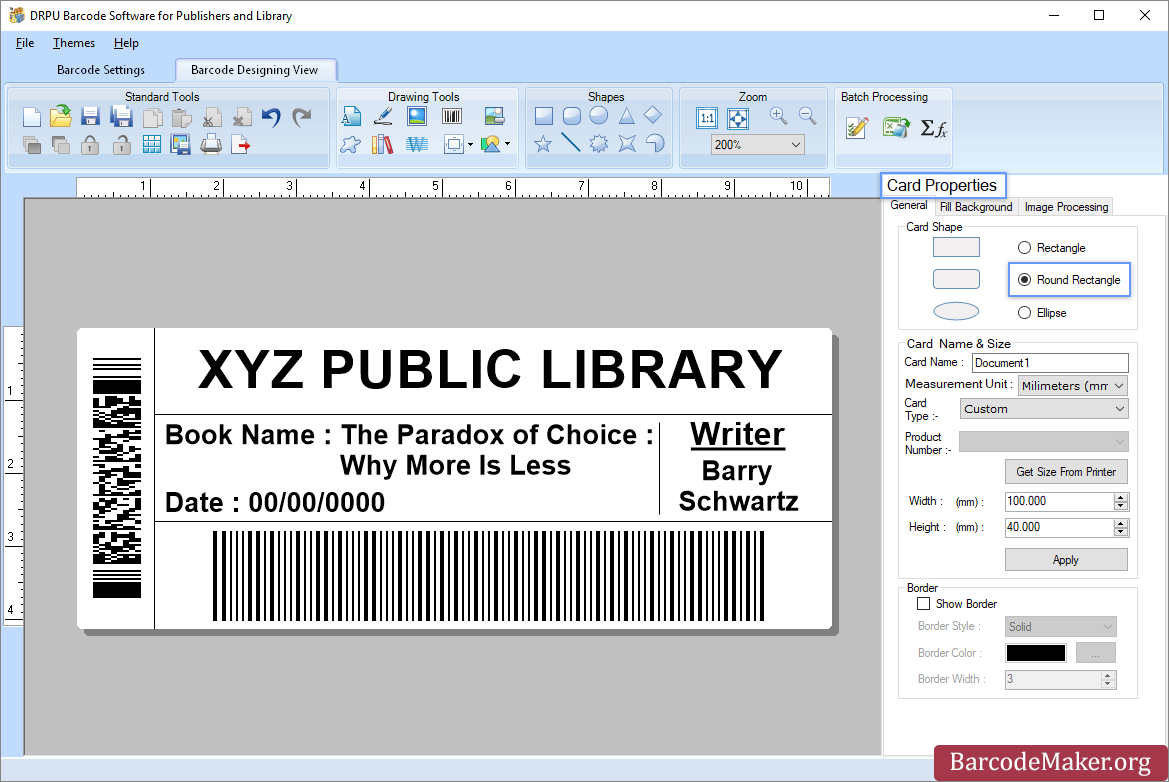Save the label with single floppy icon
The image size is (1169, 782).
90,117
